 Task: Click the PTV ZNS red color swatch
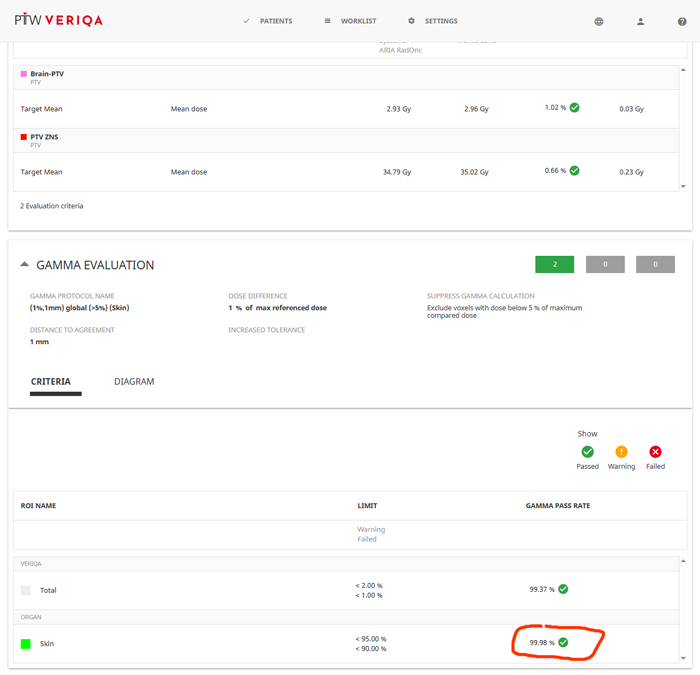pyautogui.click(x=24, y=137)
